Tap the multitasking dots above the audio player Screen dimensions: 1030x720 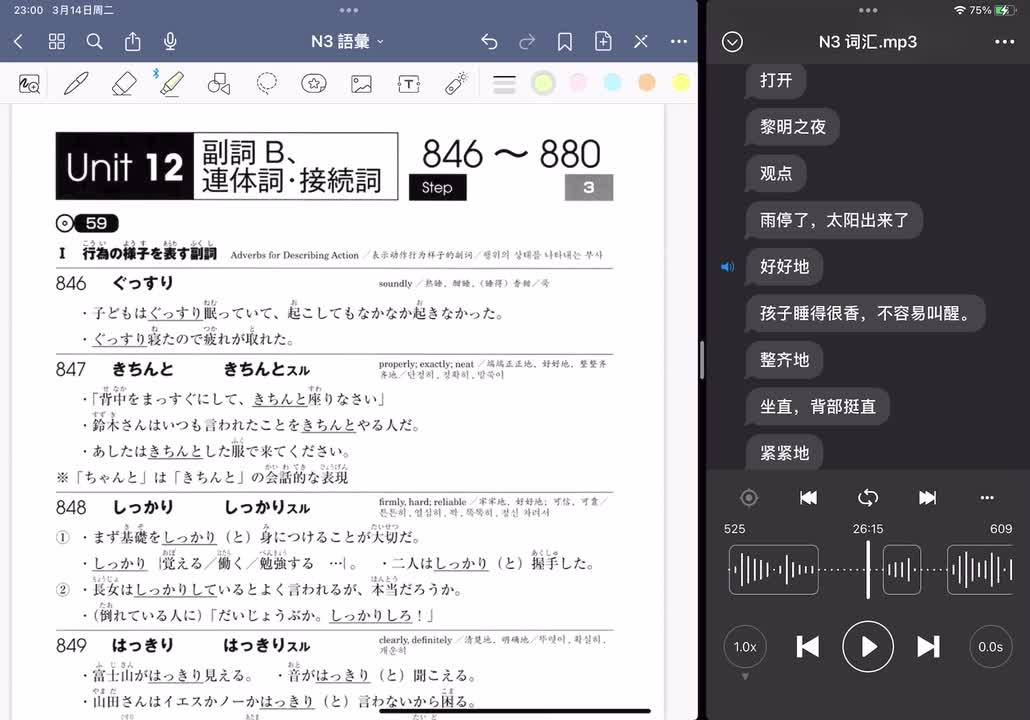(x=868, y=11)
